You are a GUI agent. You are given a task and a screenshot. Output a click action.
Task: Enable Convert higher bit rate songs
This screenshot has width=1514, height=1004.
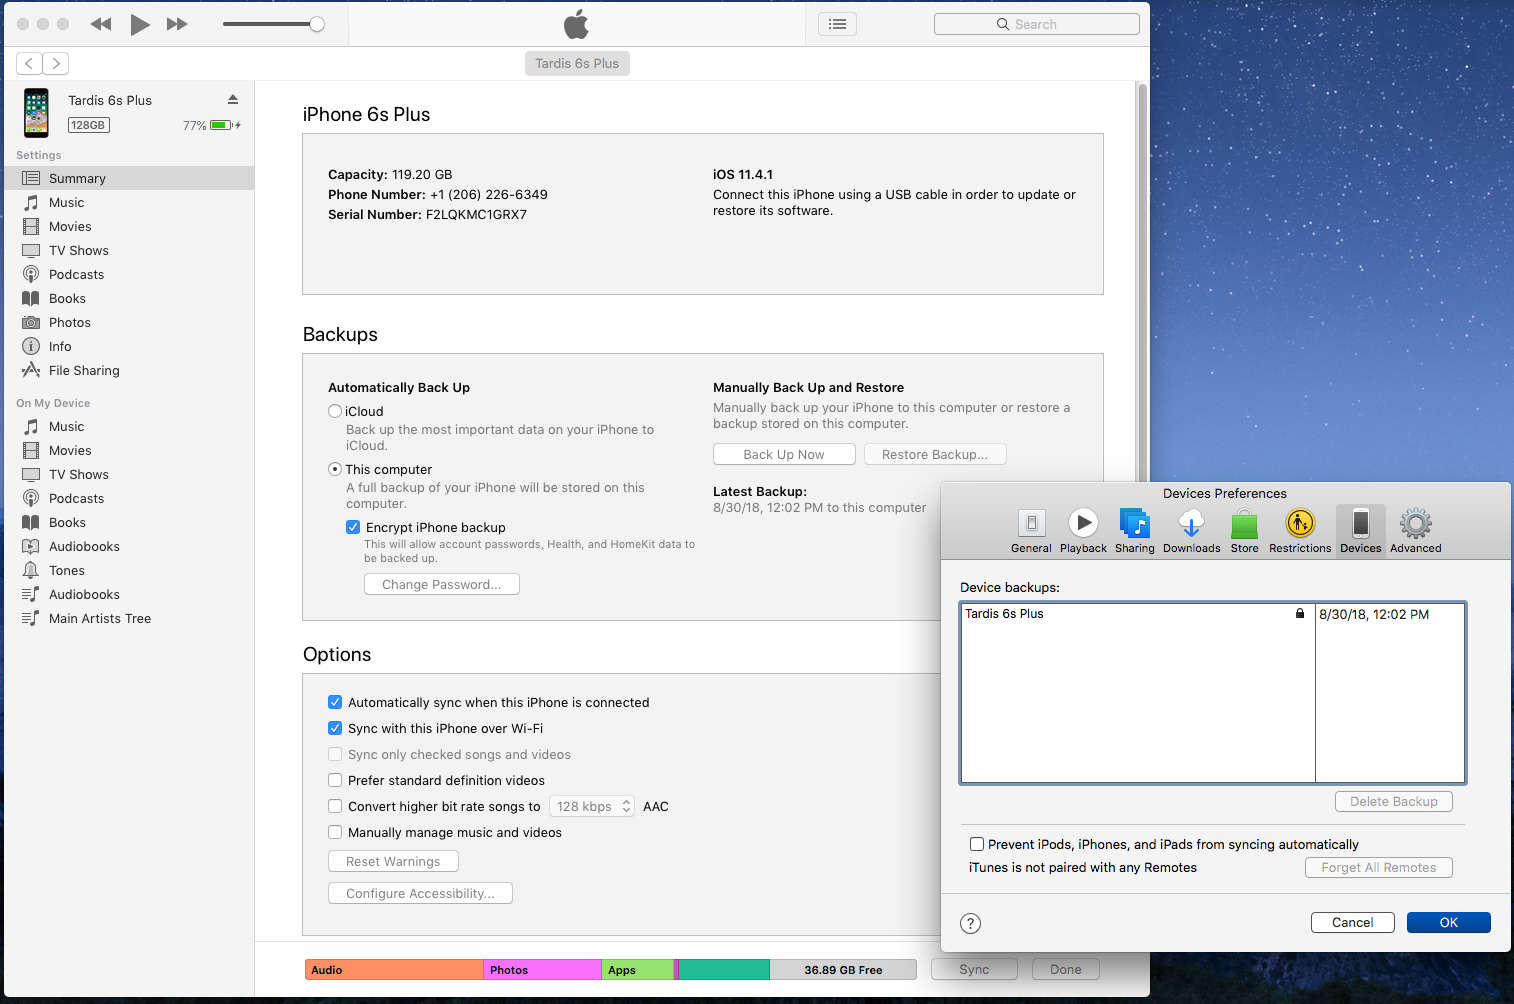tap(335, 806)
